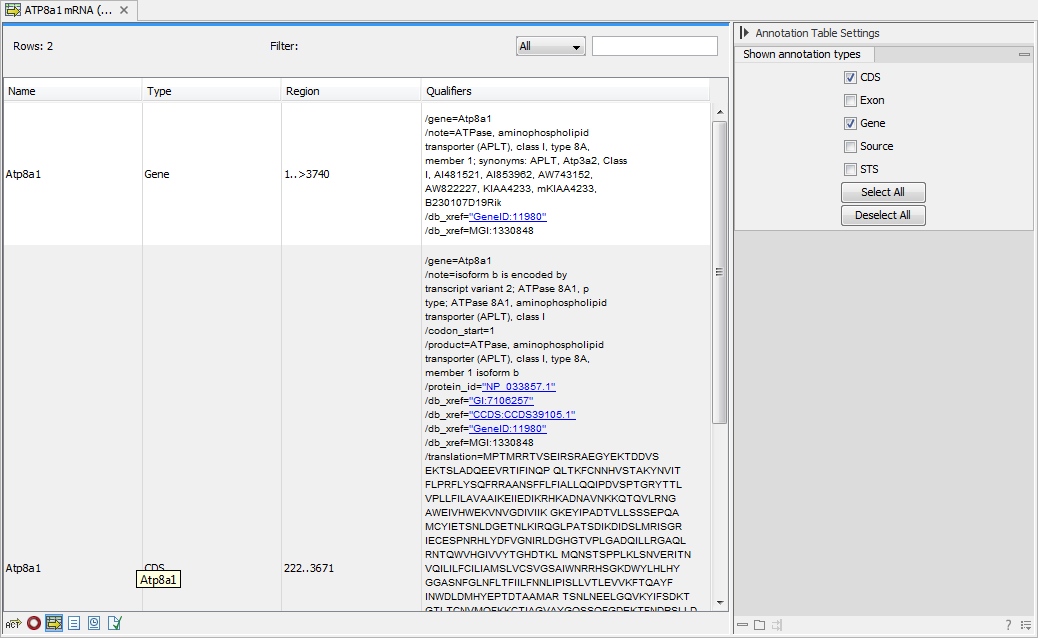
Task: Select the Atp8a1 name in CDS row
Action: pos(23,568)
